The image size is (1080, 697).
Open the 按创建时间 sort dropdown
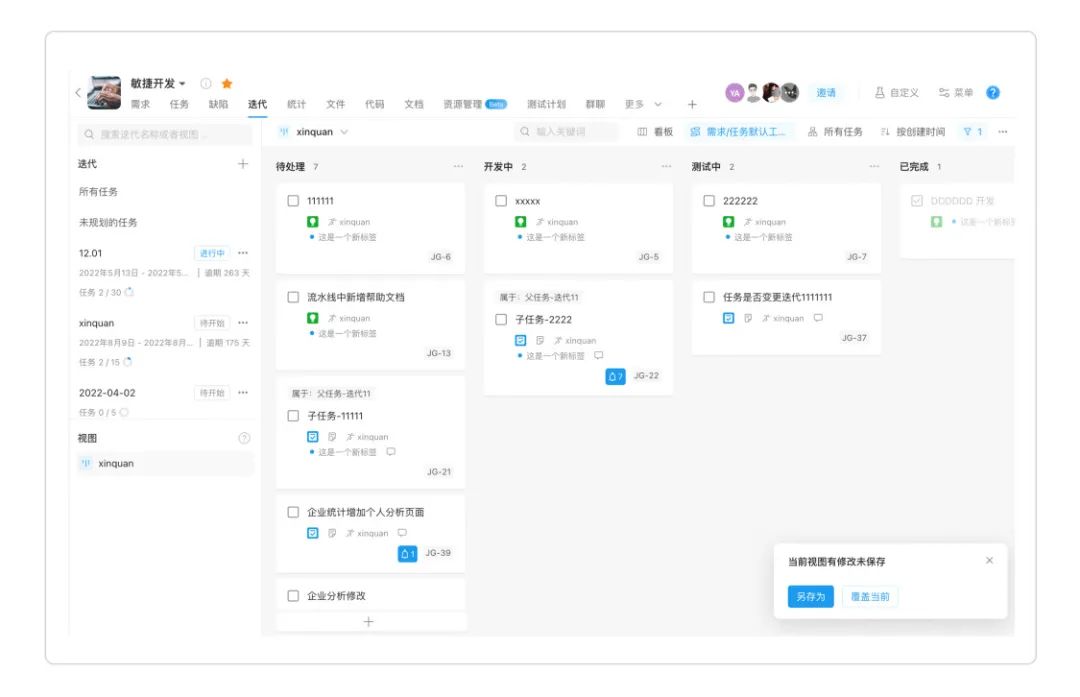(x=913, y=132)
